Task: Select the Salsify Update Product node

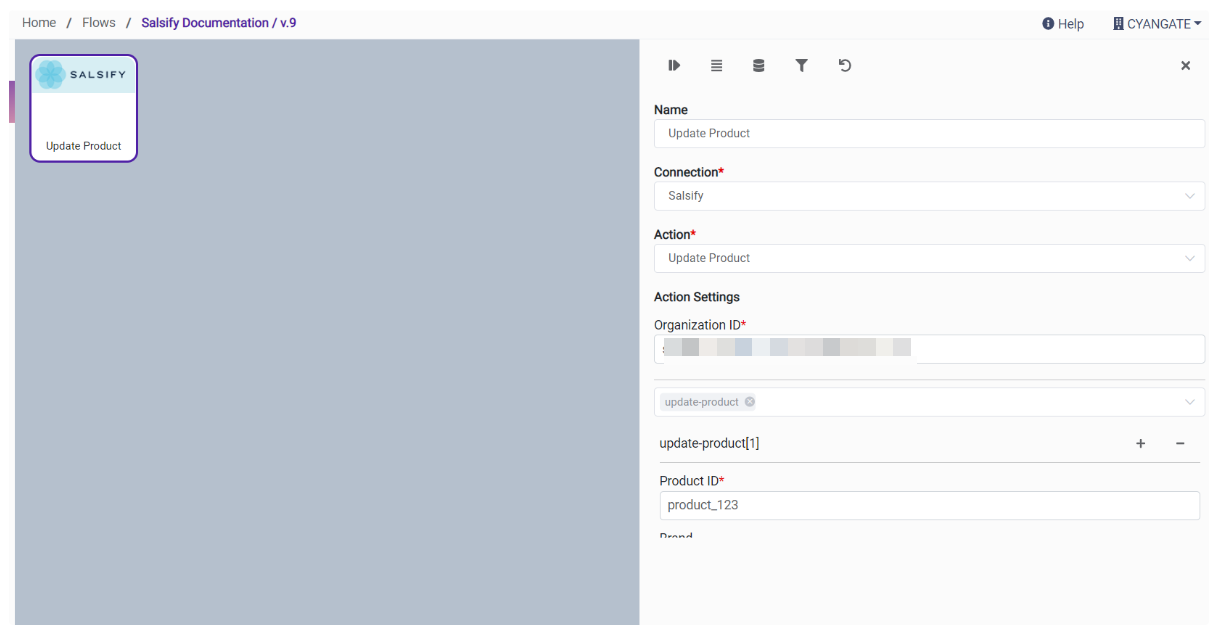Action: (83, 108)
